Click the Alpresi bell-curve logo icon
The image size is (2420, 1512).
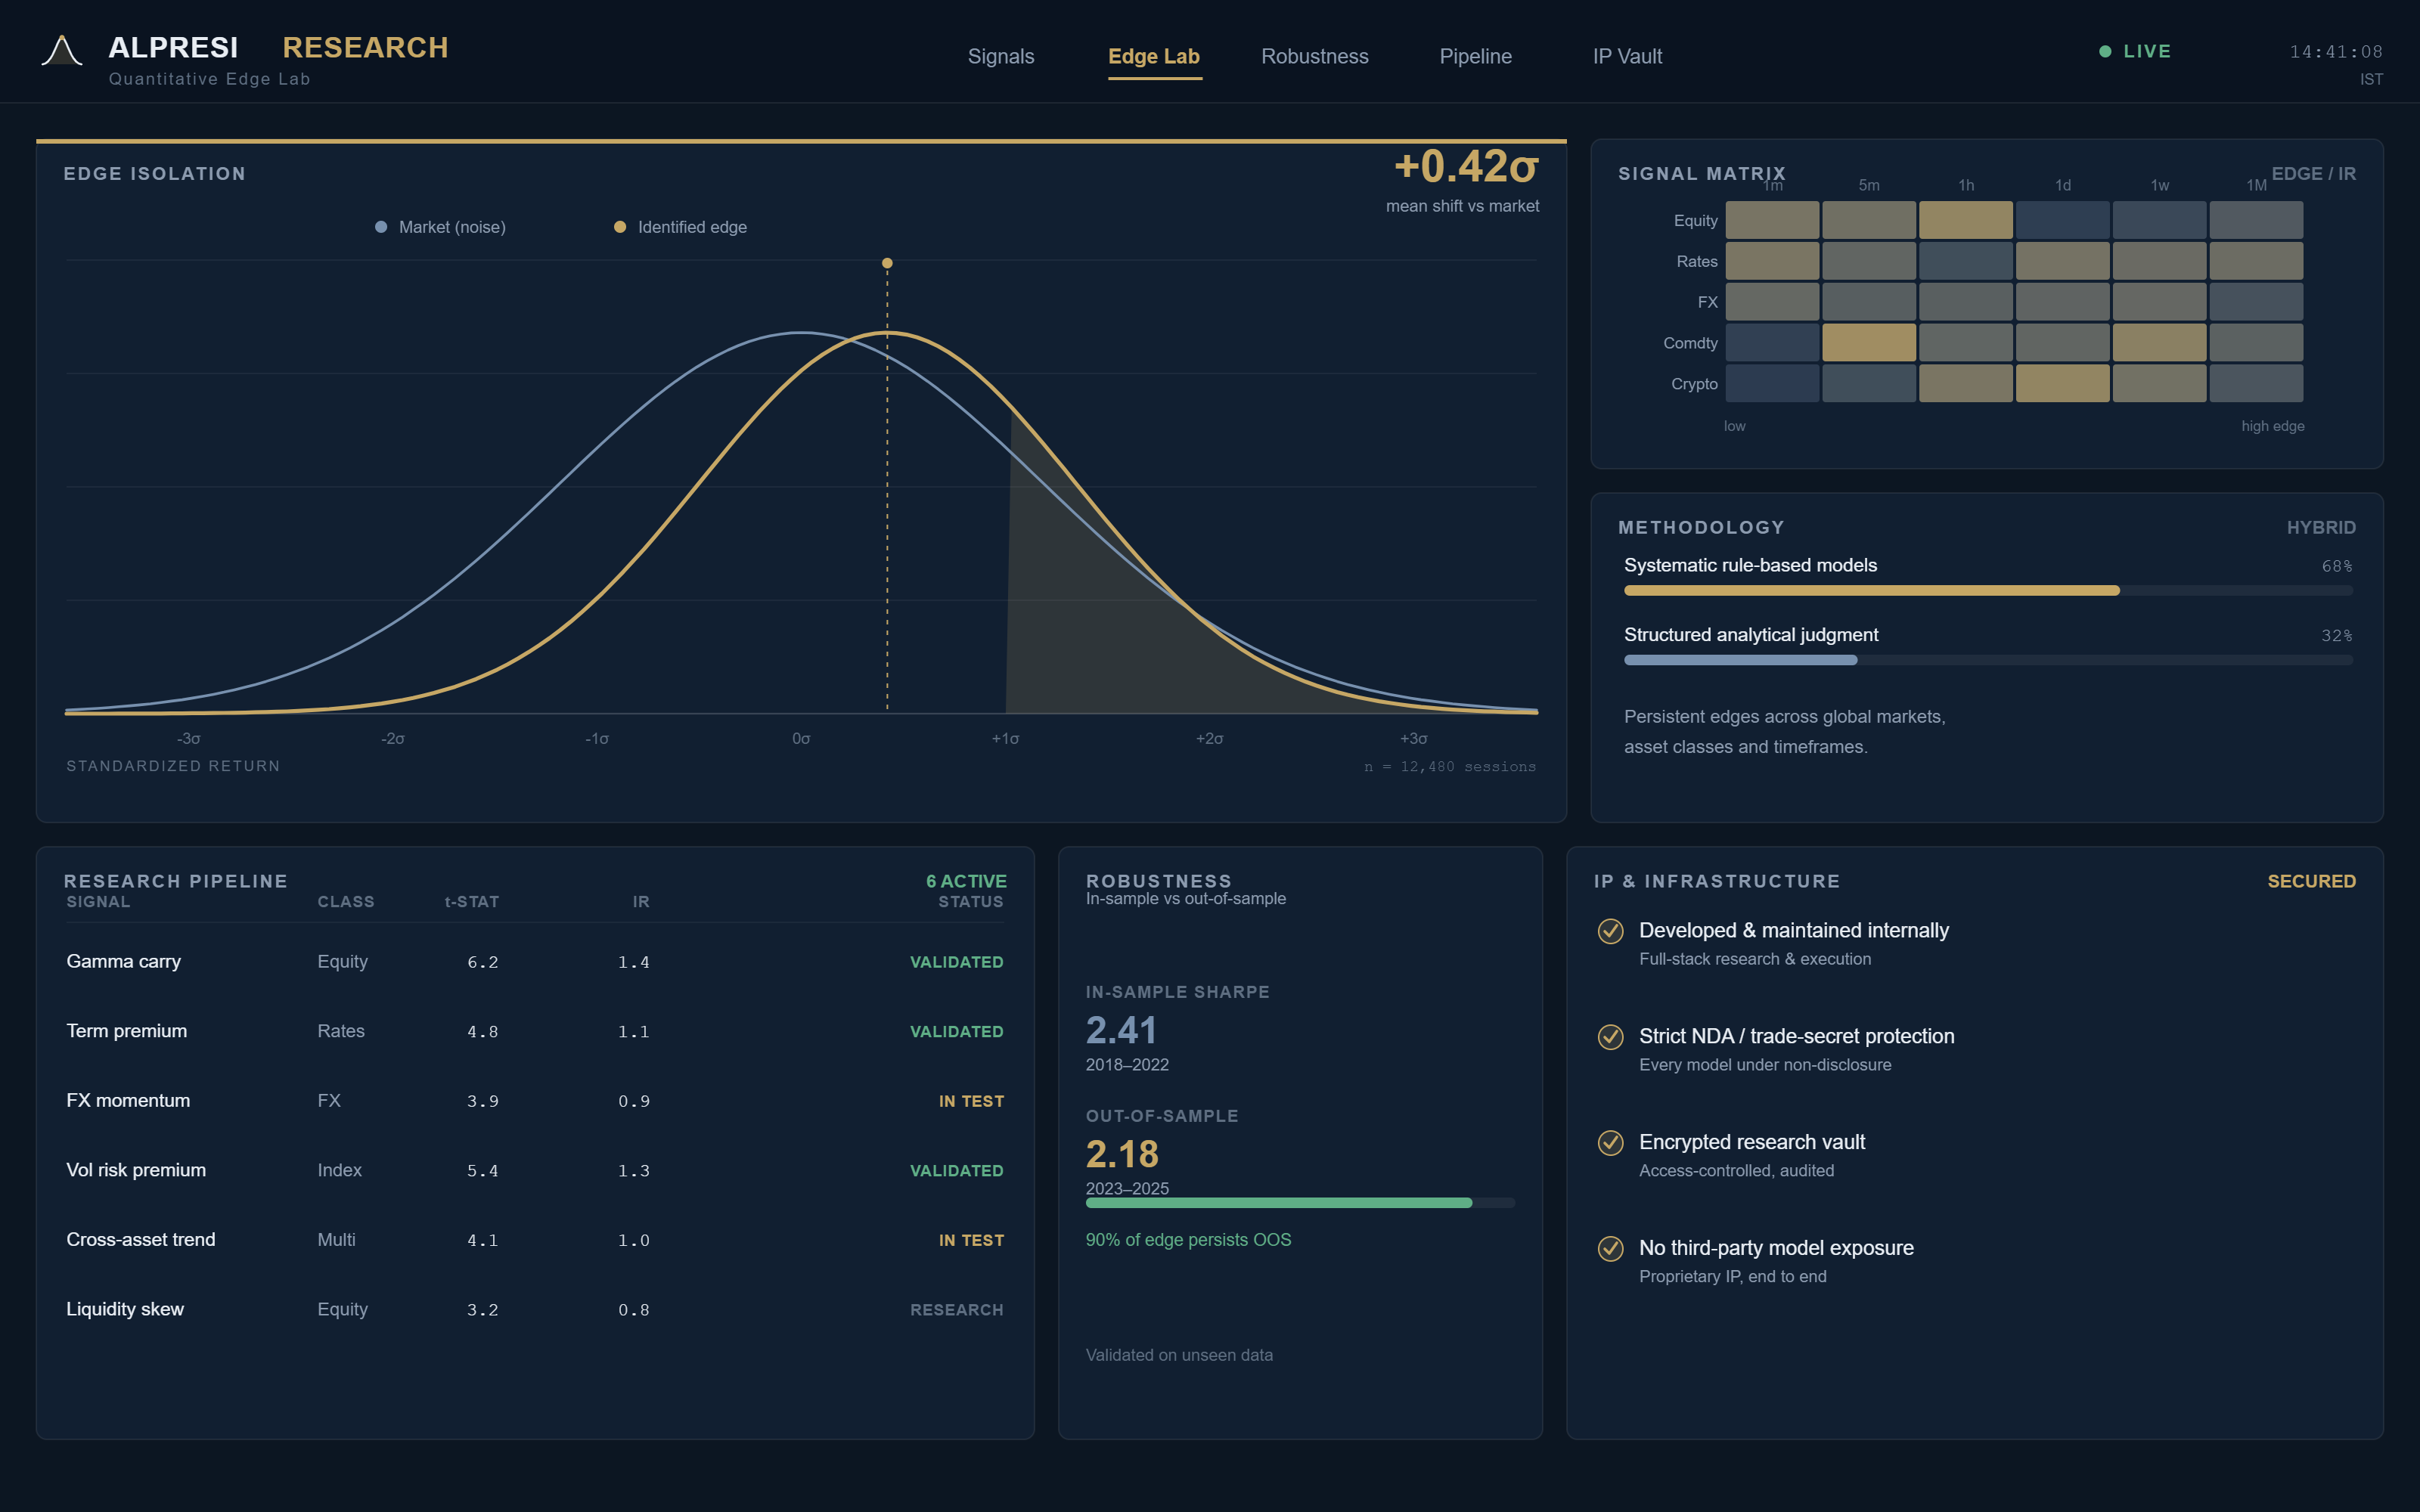(61, 51)
